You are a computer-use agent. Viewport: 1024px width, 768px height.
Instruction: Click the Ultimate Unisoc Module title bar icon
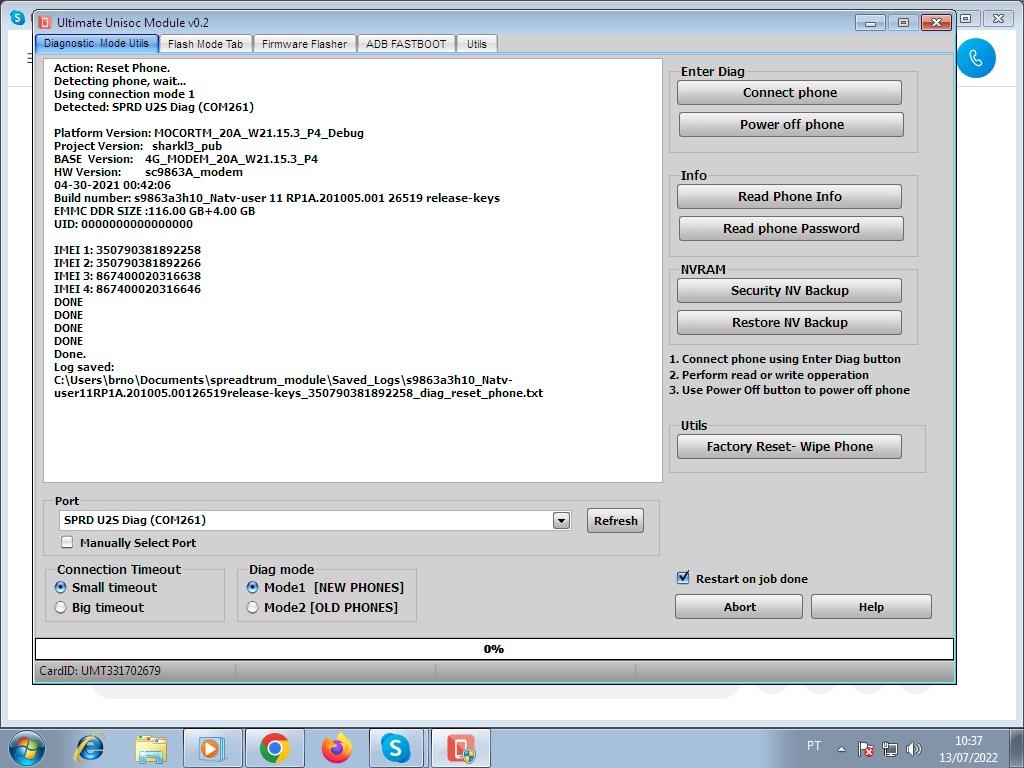click(45, 22)
